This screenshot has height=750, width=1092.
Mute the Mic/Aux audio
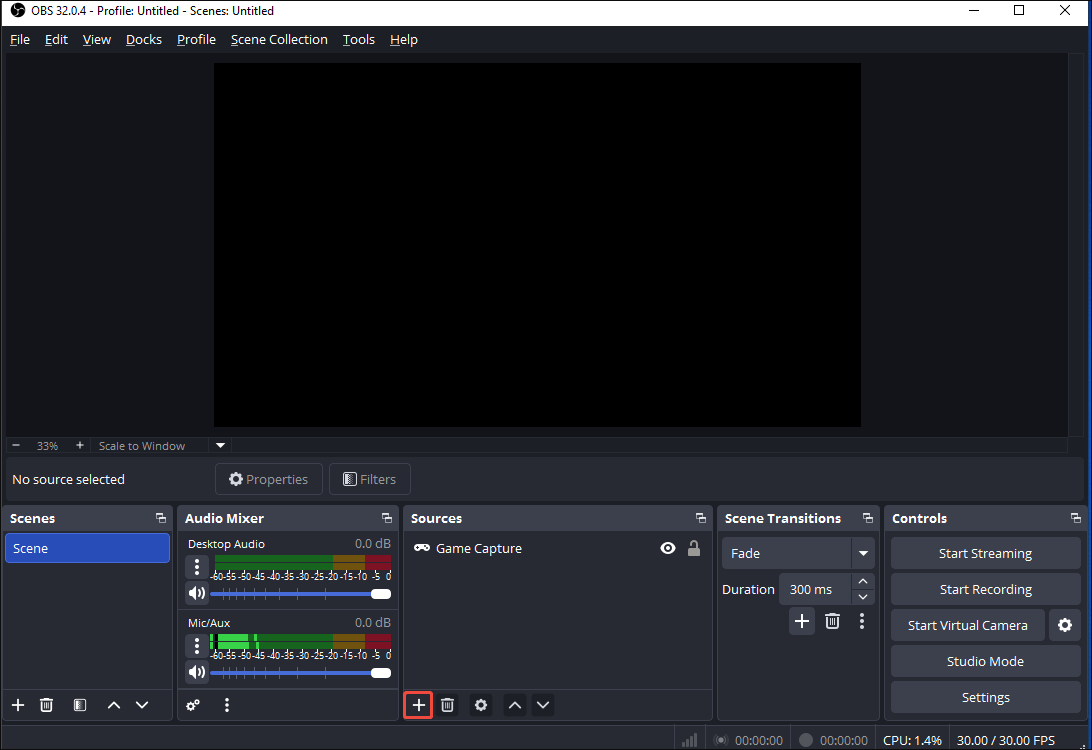pos(196,671)
